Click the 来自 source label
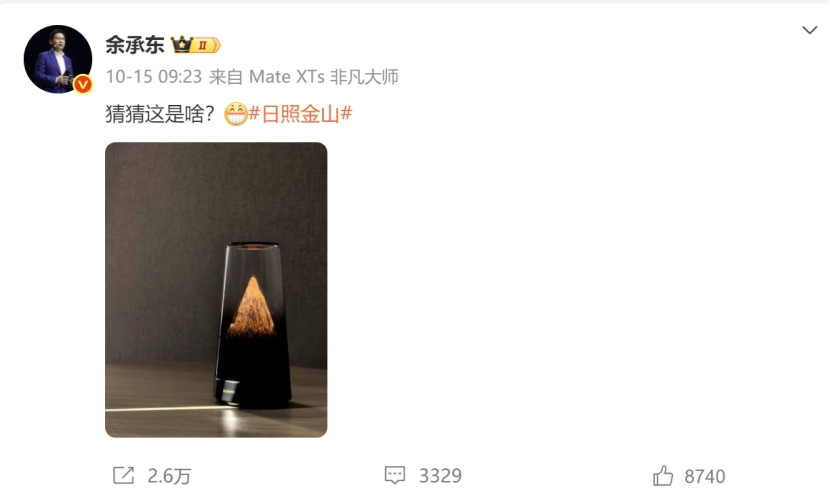This screenshot has height=499, width=830. [x=226, y=77]
